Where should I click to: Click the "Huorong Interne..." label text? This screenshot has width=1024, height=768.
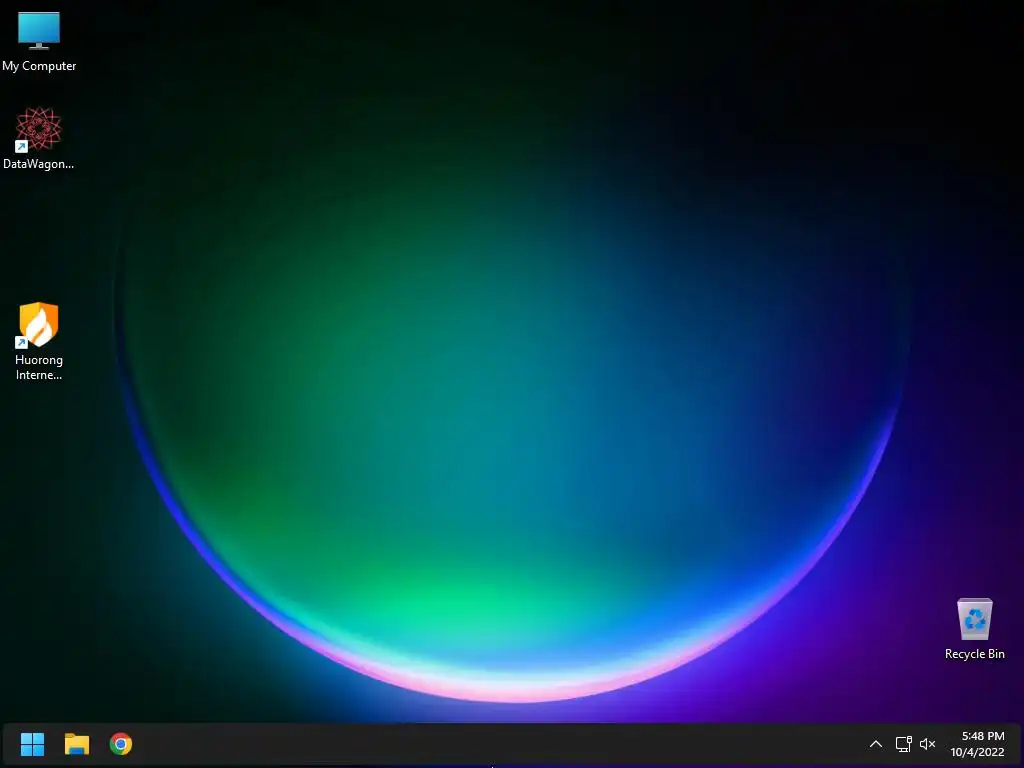click(x=39, y=367)
